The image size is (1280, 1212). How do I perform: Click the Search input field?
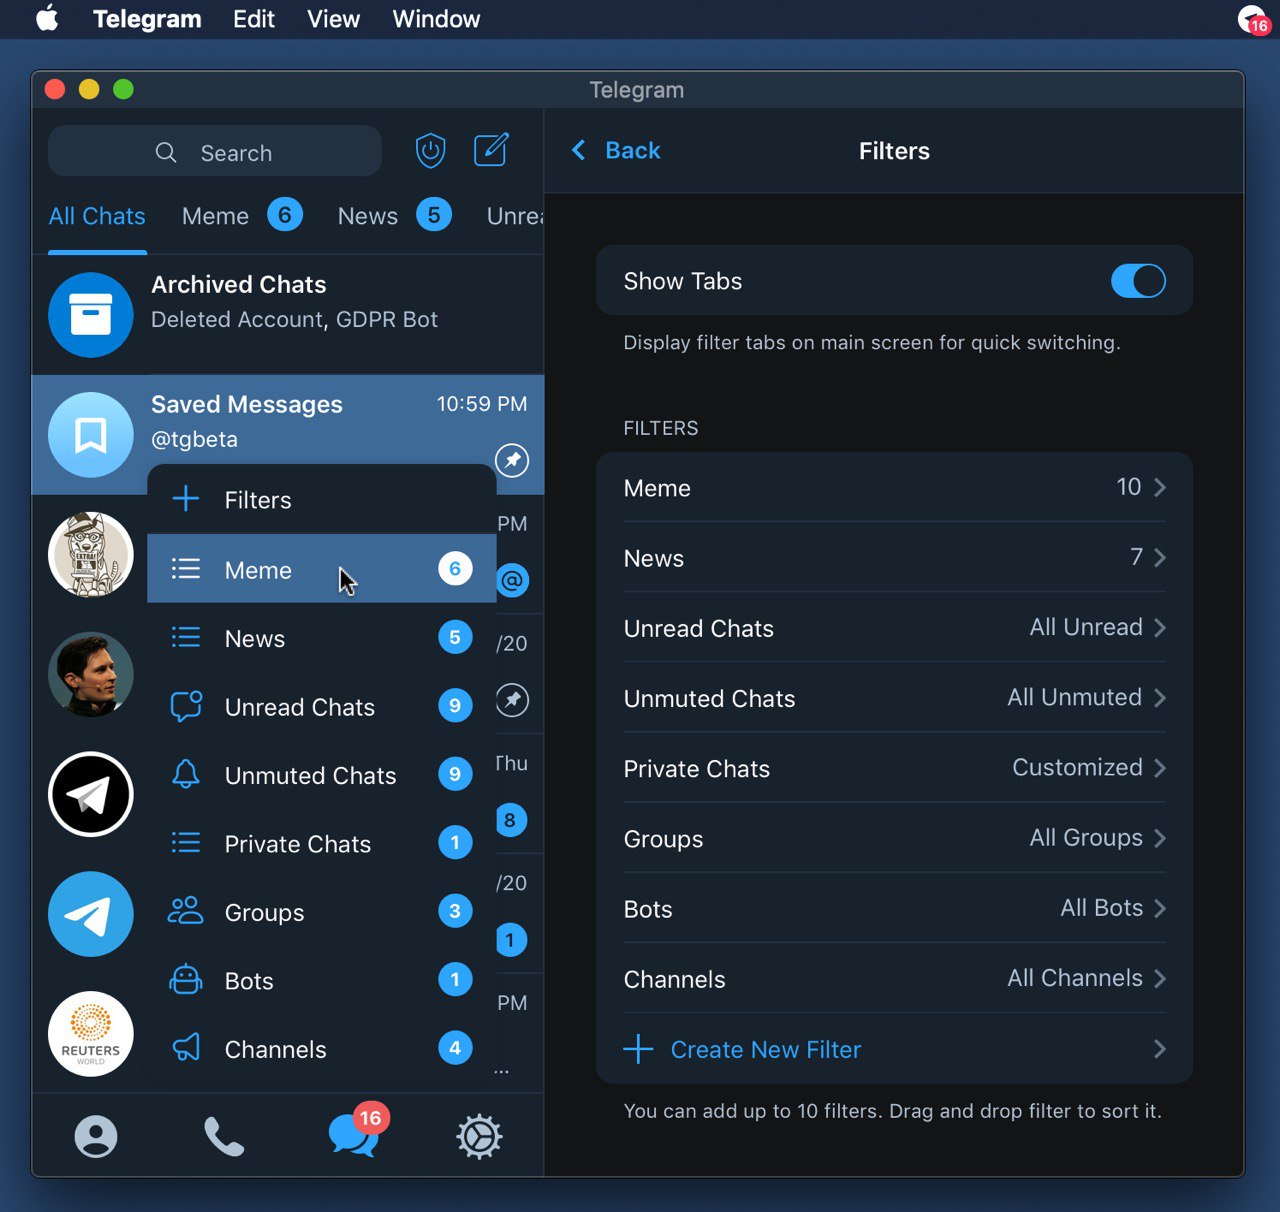(x=215, y=152)
